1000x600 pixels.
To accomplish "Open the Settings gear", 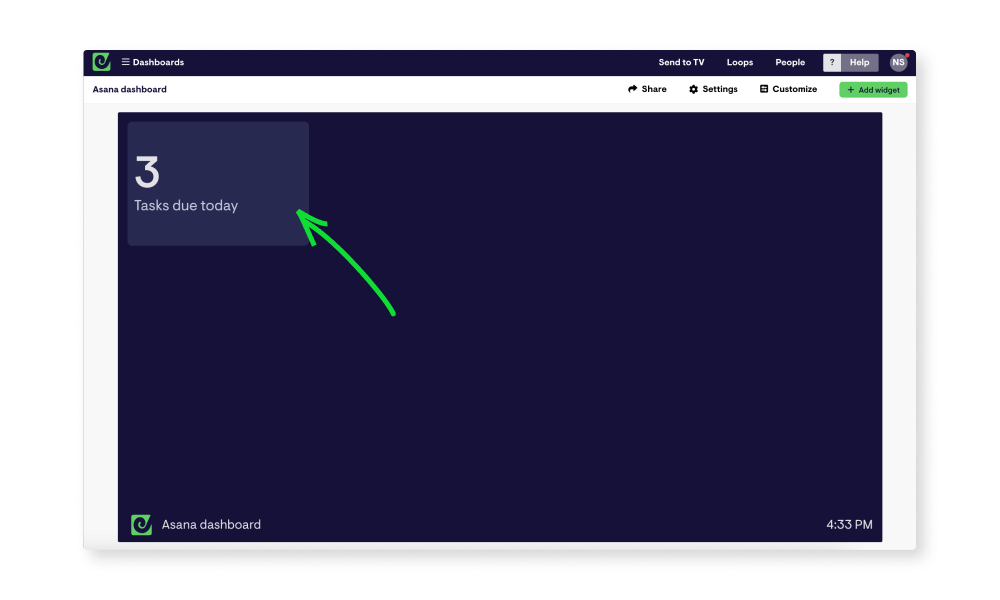I will [693, 89].
